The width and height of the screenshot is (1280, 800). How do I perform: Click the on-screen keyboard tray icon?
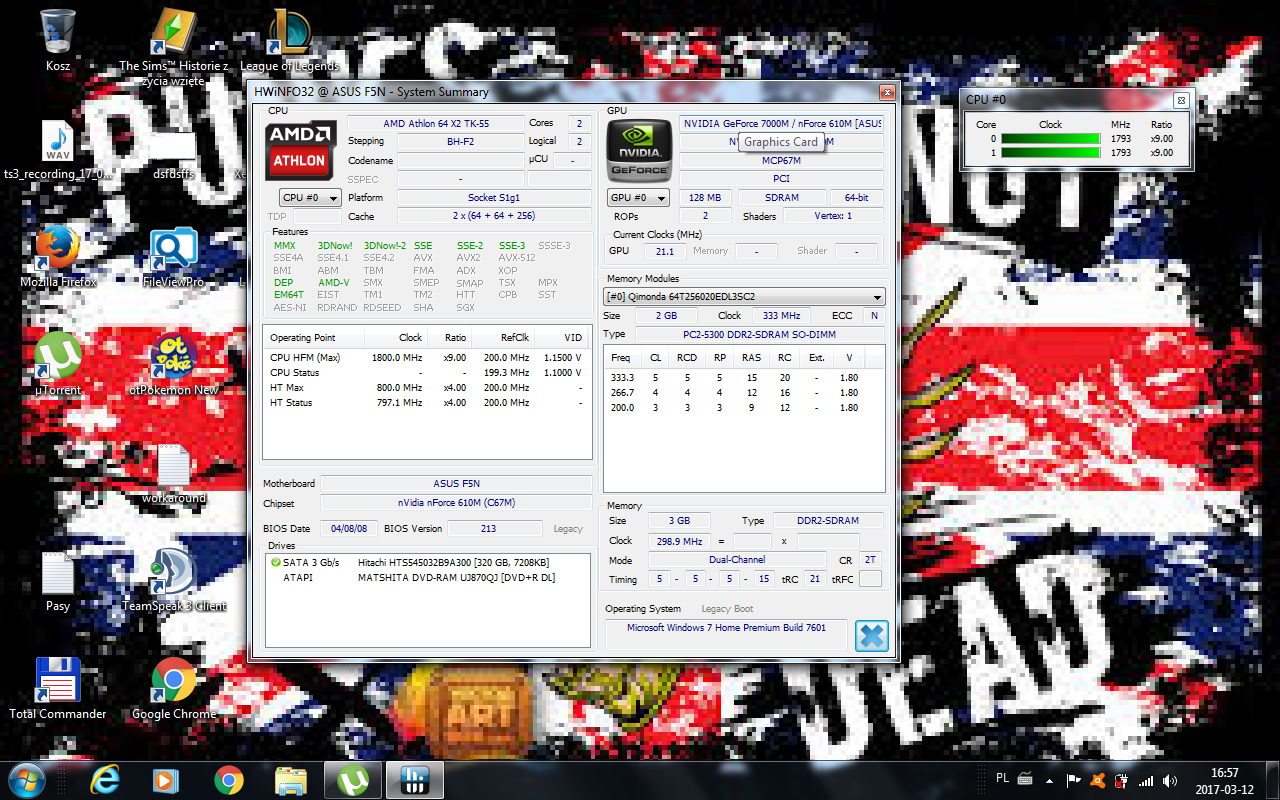click(x=1025, y=779)
